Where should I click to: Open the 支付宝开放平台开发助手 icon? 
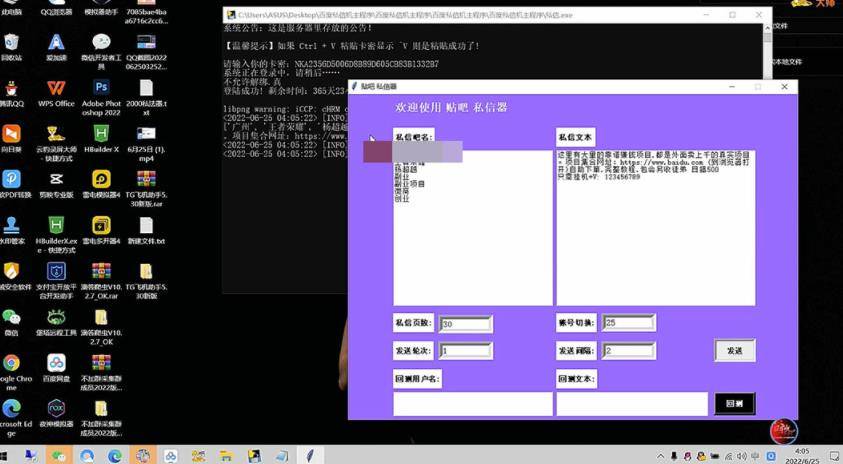point(56,280)
